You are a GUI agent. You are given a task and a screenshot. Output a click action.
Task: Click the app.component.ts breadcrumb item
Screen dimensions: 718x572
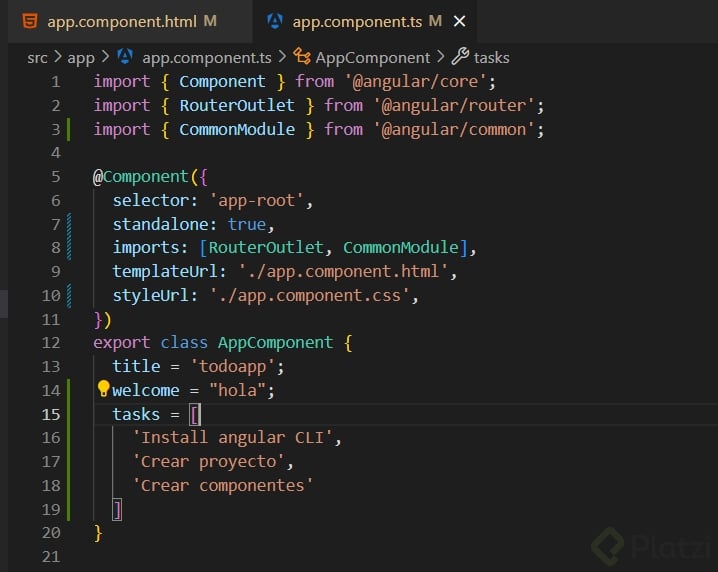(x=207, y=58)
